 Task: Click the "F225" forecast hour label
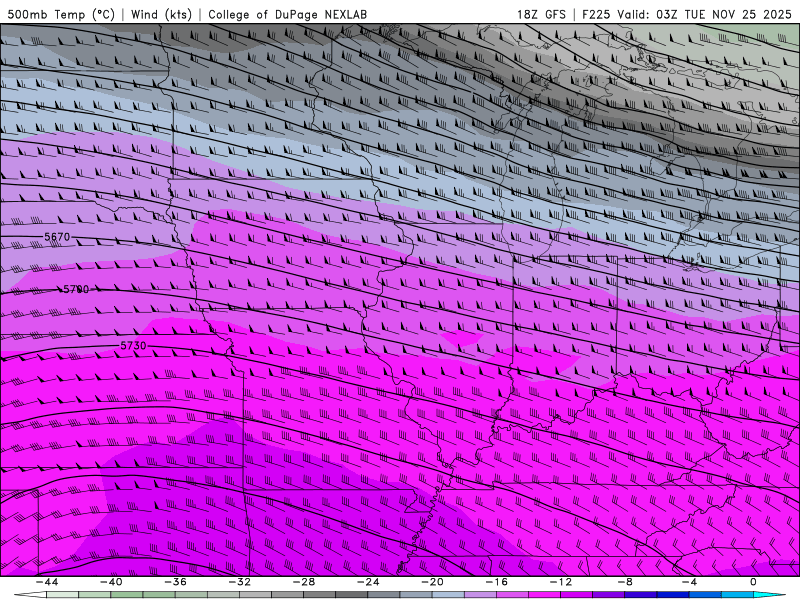click(x=596, y=14)
